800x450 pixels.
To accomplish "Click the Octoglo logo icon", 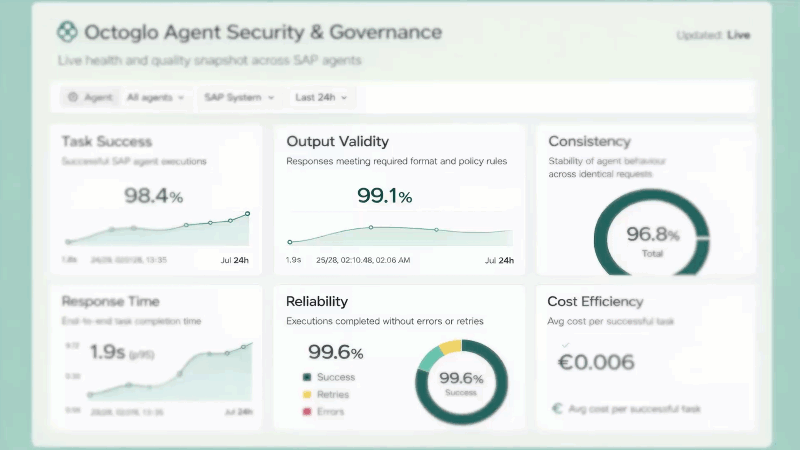I will click(x=67, y=32).
